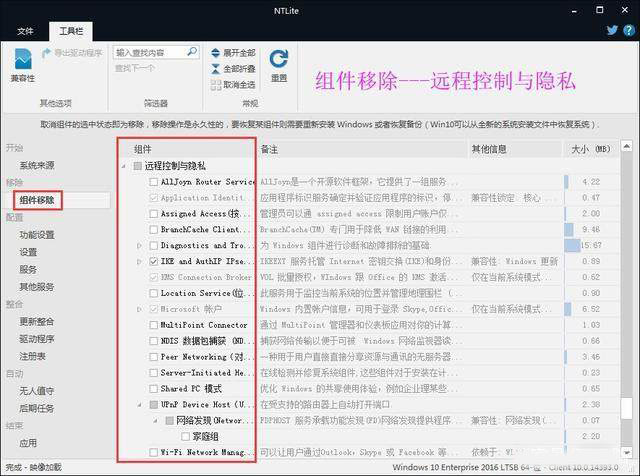Toggle 网络发现 checkbox
The image size is (640, 476).
(169, 420)
